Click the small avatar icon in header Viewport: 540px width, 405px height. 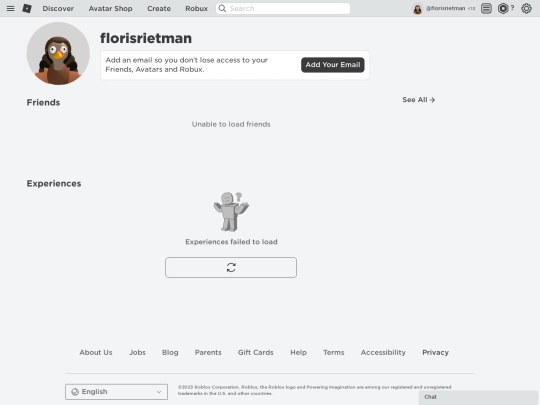click(417, 9)
